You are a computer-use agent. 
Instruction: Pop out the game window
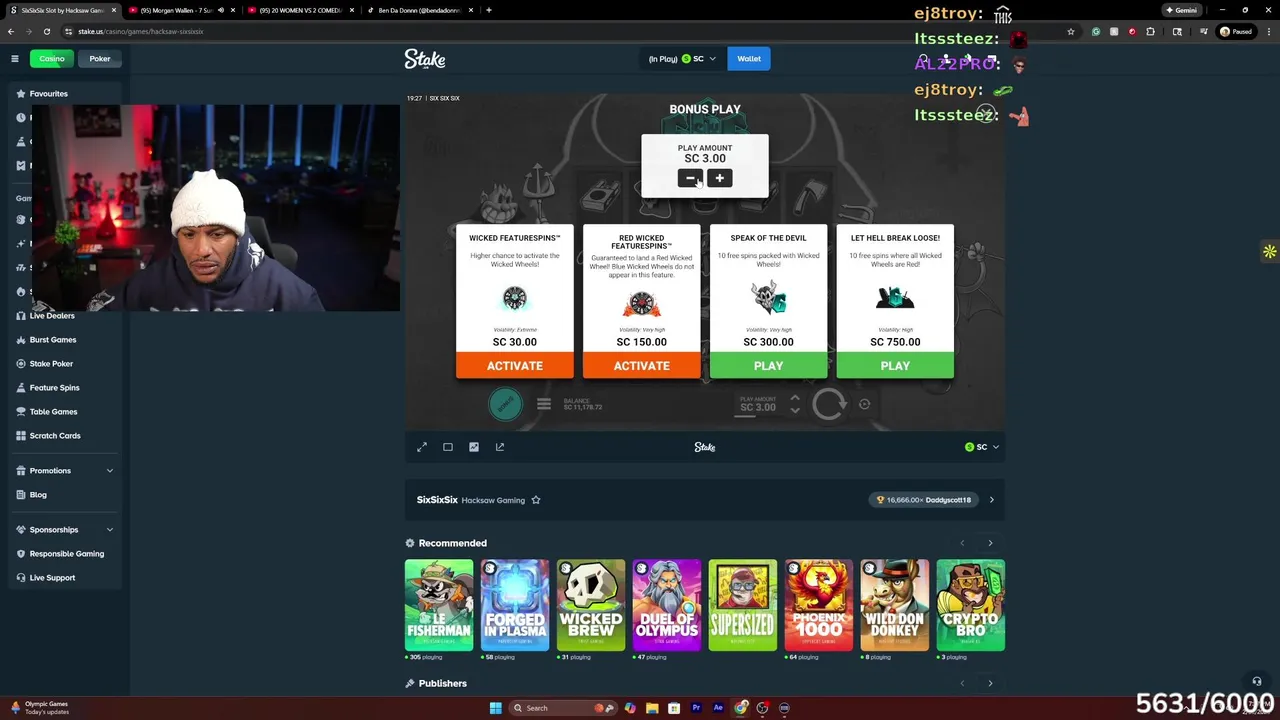pos(500,447)
